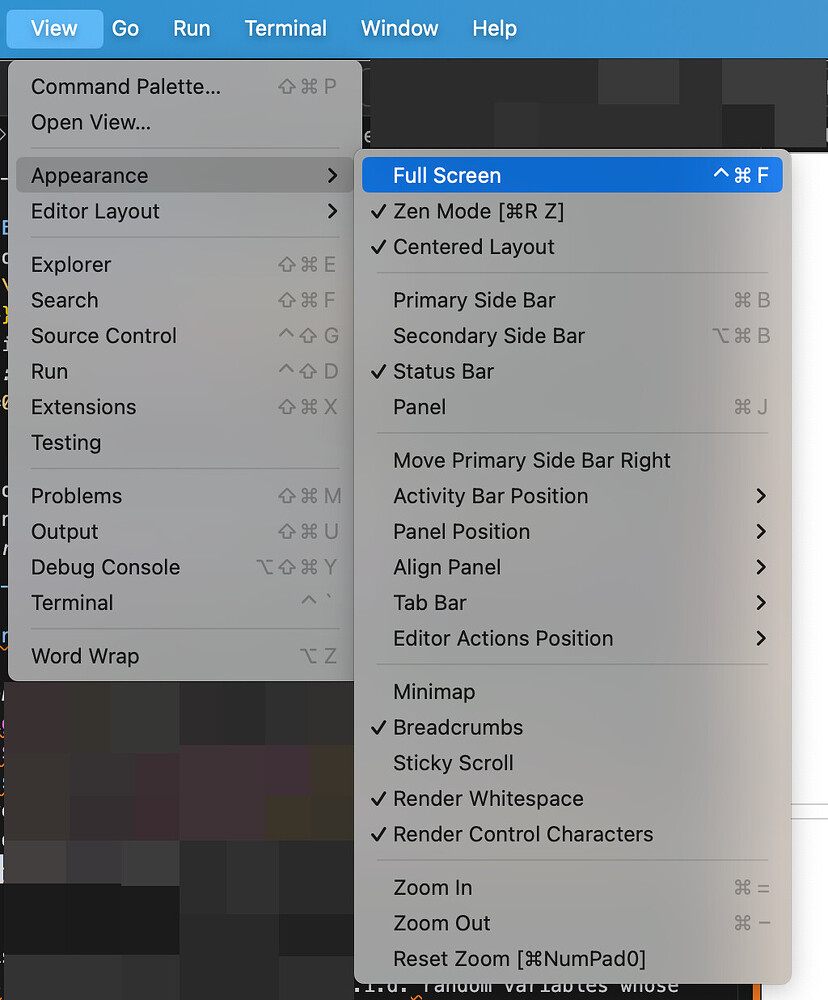The width and height of the screenshot is (828, 1000).
Task: Show the Explorer view
Action: click(x=71, y=265)
